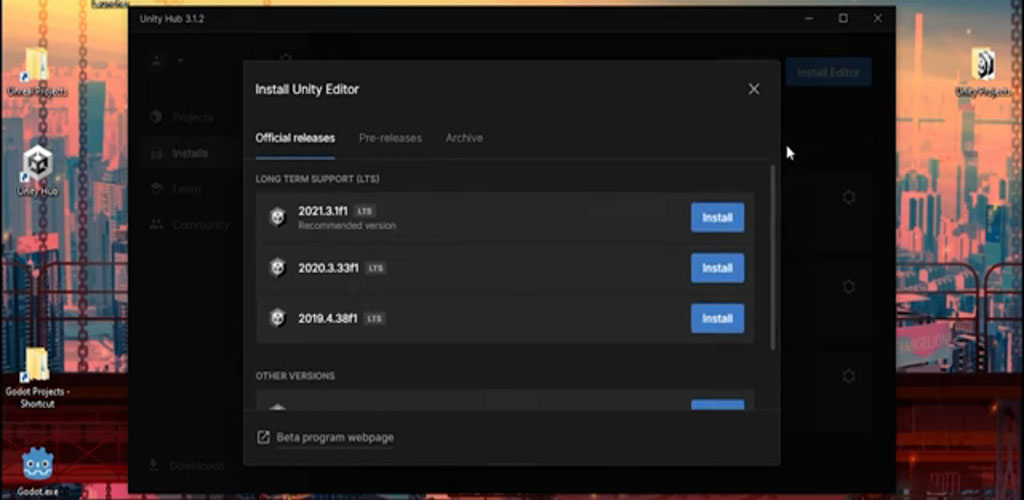This screenshot has height=500, width=1024.
Task: Click the Community people icon in sidebar
Action: 156,224
